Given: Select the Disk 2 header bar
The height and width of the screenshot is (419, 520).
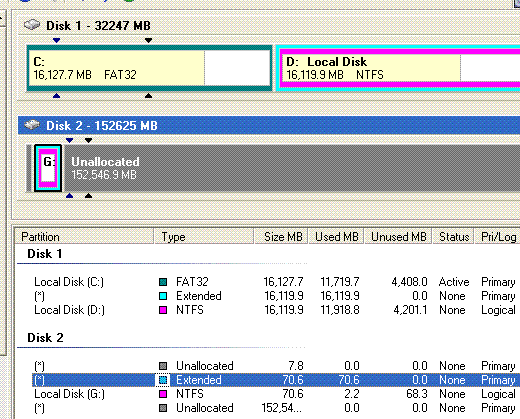Looking at the screenshot, I should pos(269,125).
